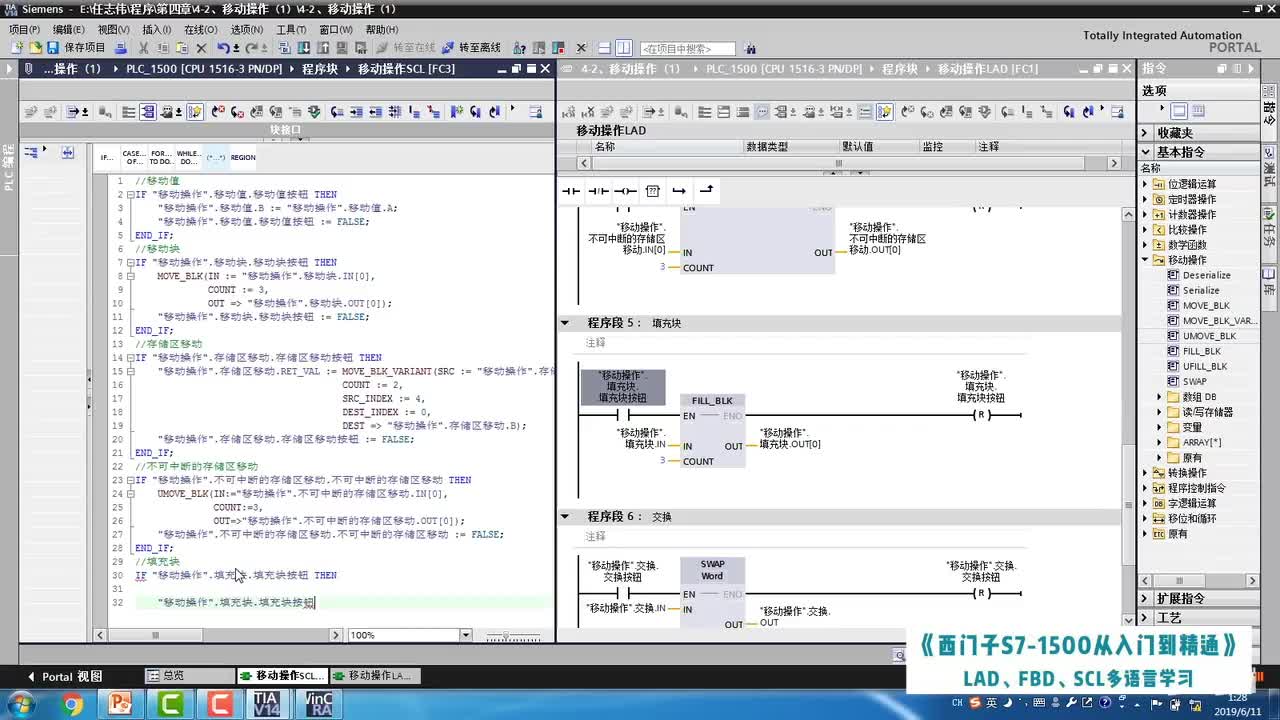The height and width of the screenshot is (720, 1280).
Task: Insert normally closed contact in LAD
Action: click(x=598, y=190)
